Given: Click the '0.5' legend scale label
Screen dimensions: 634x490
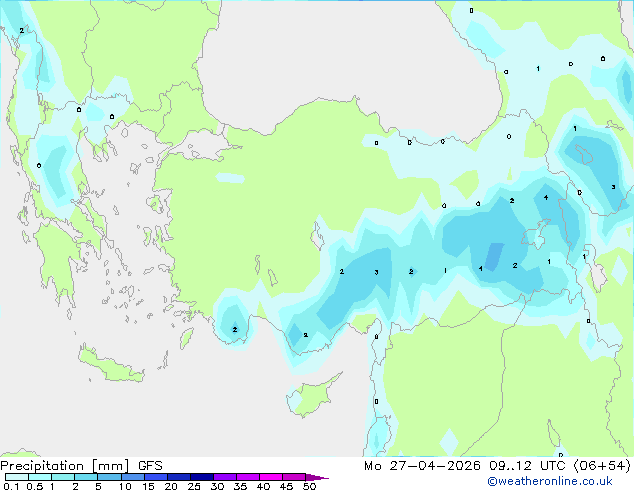Looking at the screenshot, I should [x=34, y=486].
